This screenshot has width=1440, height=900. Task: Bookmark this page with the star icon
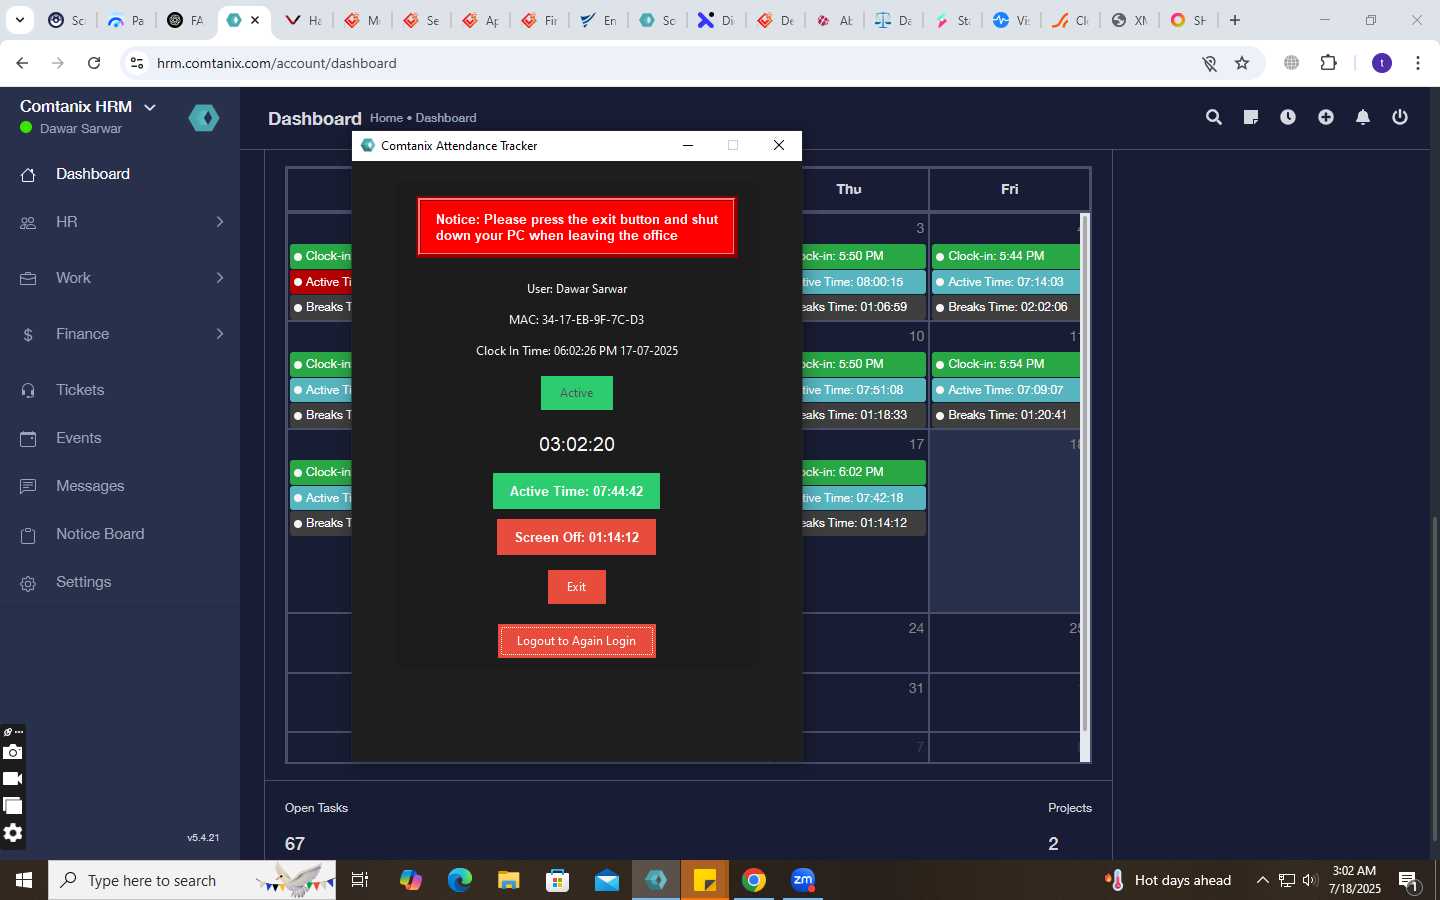[1242, 63]
